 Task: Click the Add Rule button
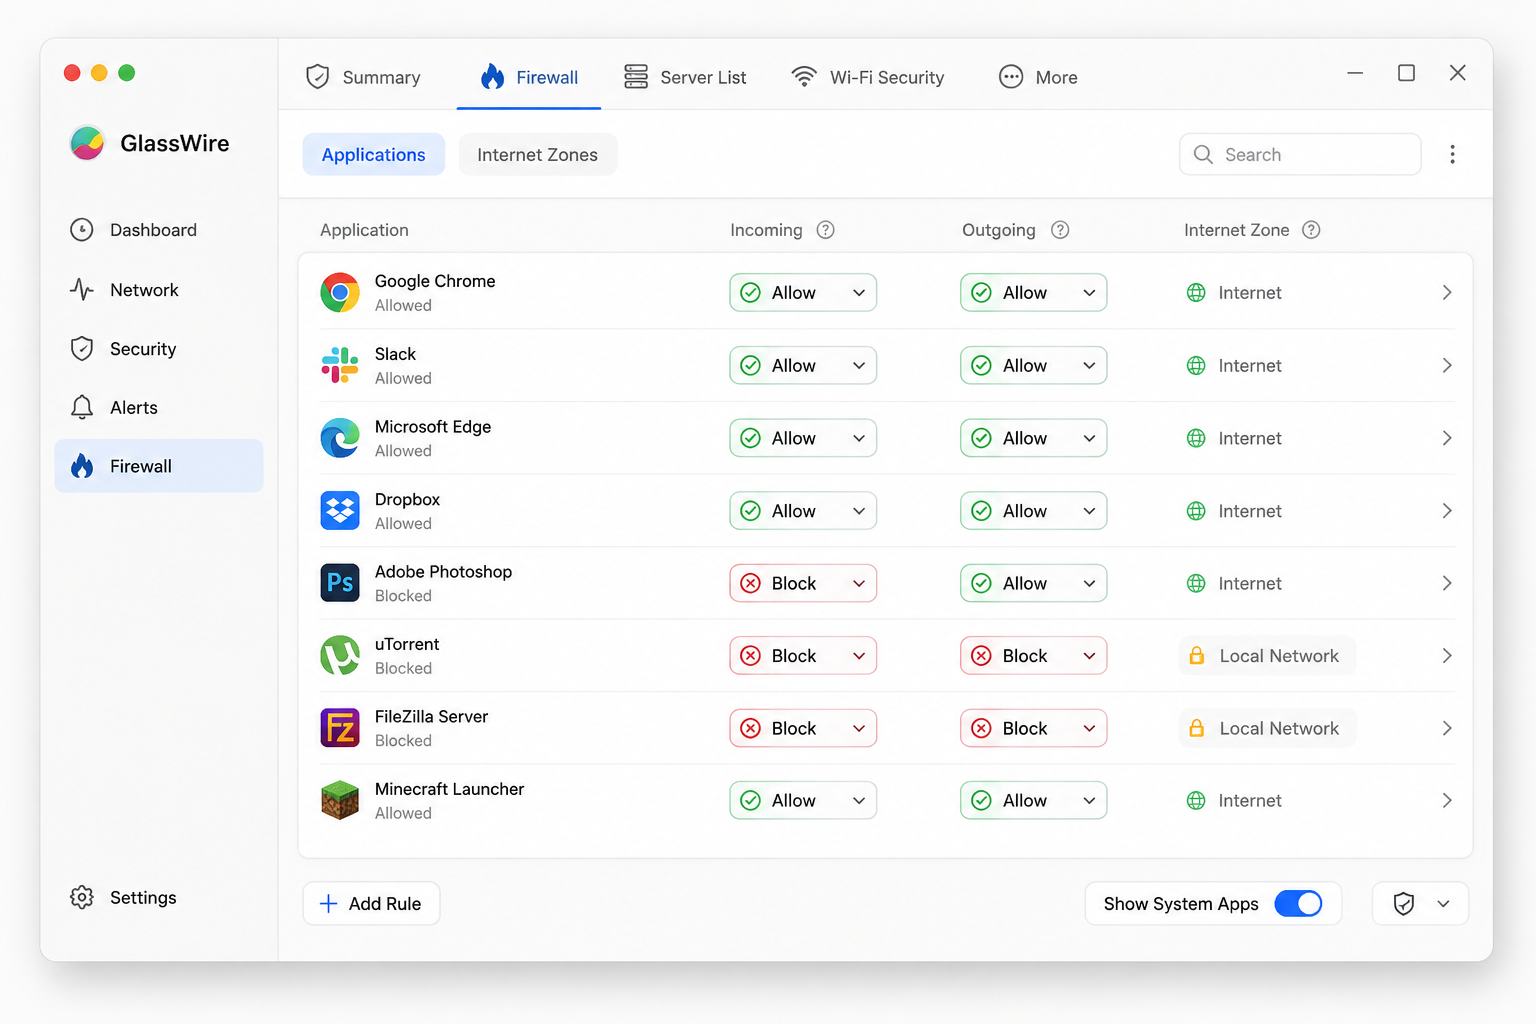tap(371, 903)
